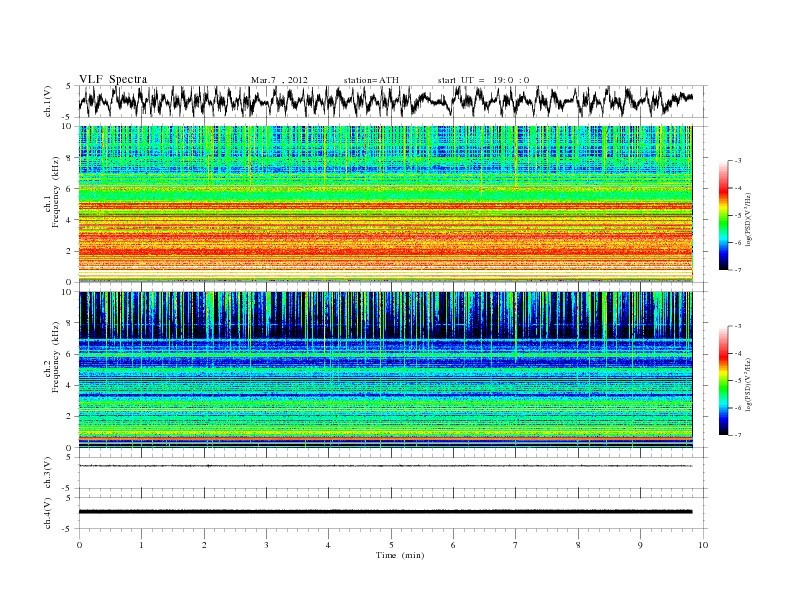Click time axis end label "10"
Screen dimensions: 792x612
pyautogui.click(x=703, y=545)
